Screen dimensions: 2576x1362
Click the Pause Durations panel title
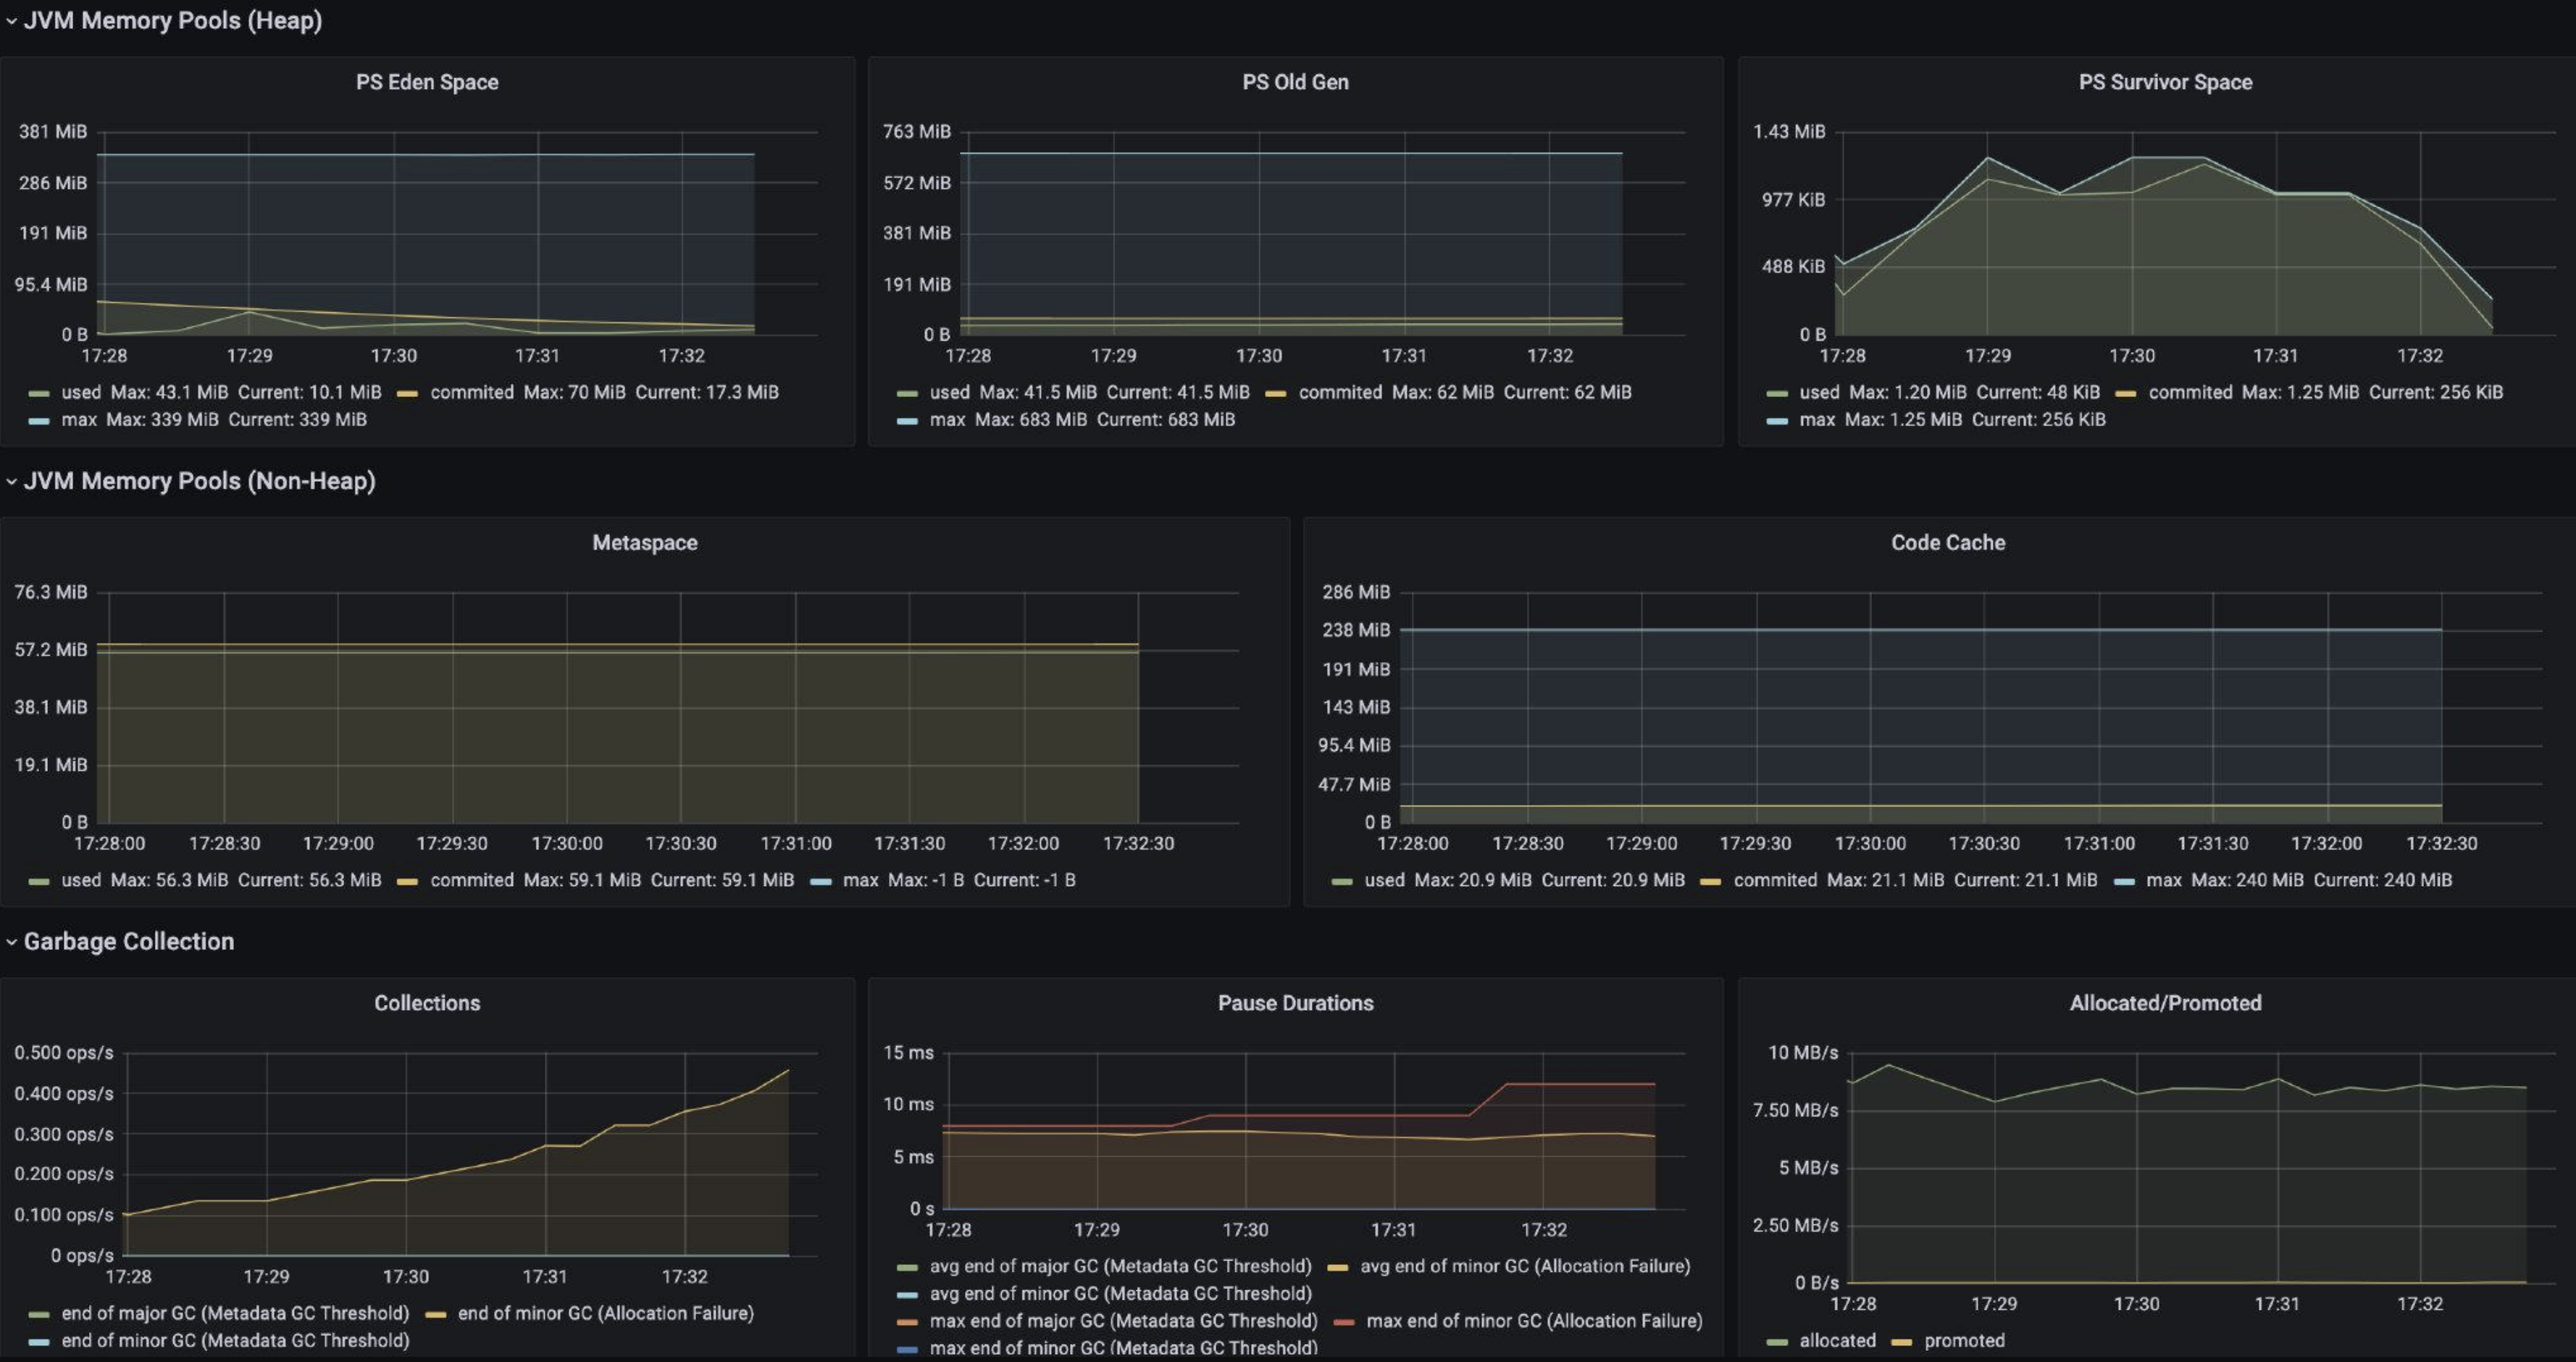point(1295,1003)
